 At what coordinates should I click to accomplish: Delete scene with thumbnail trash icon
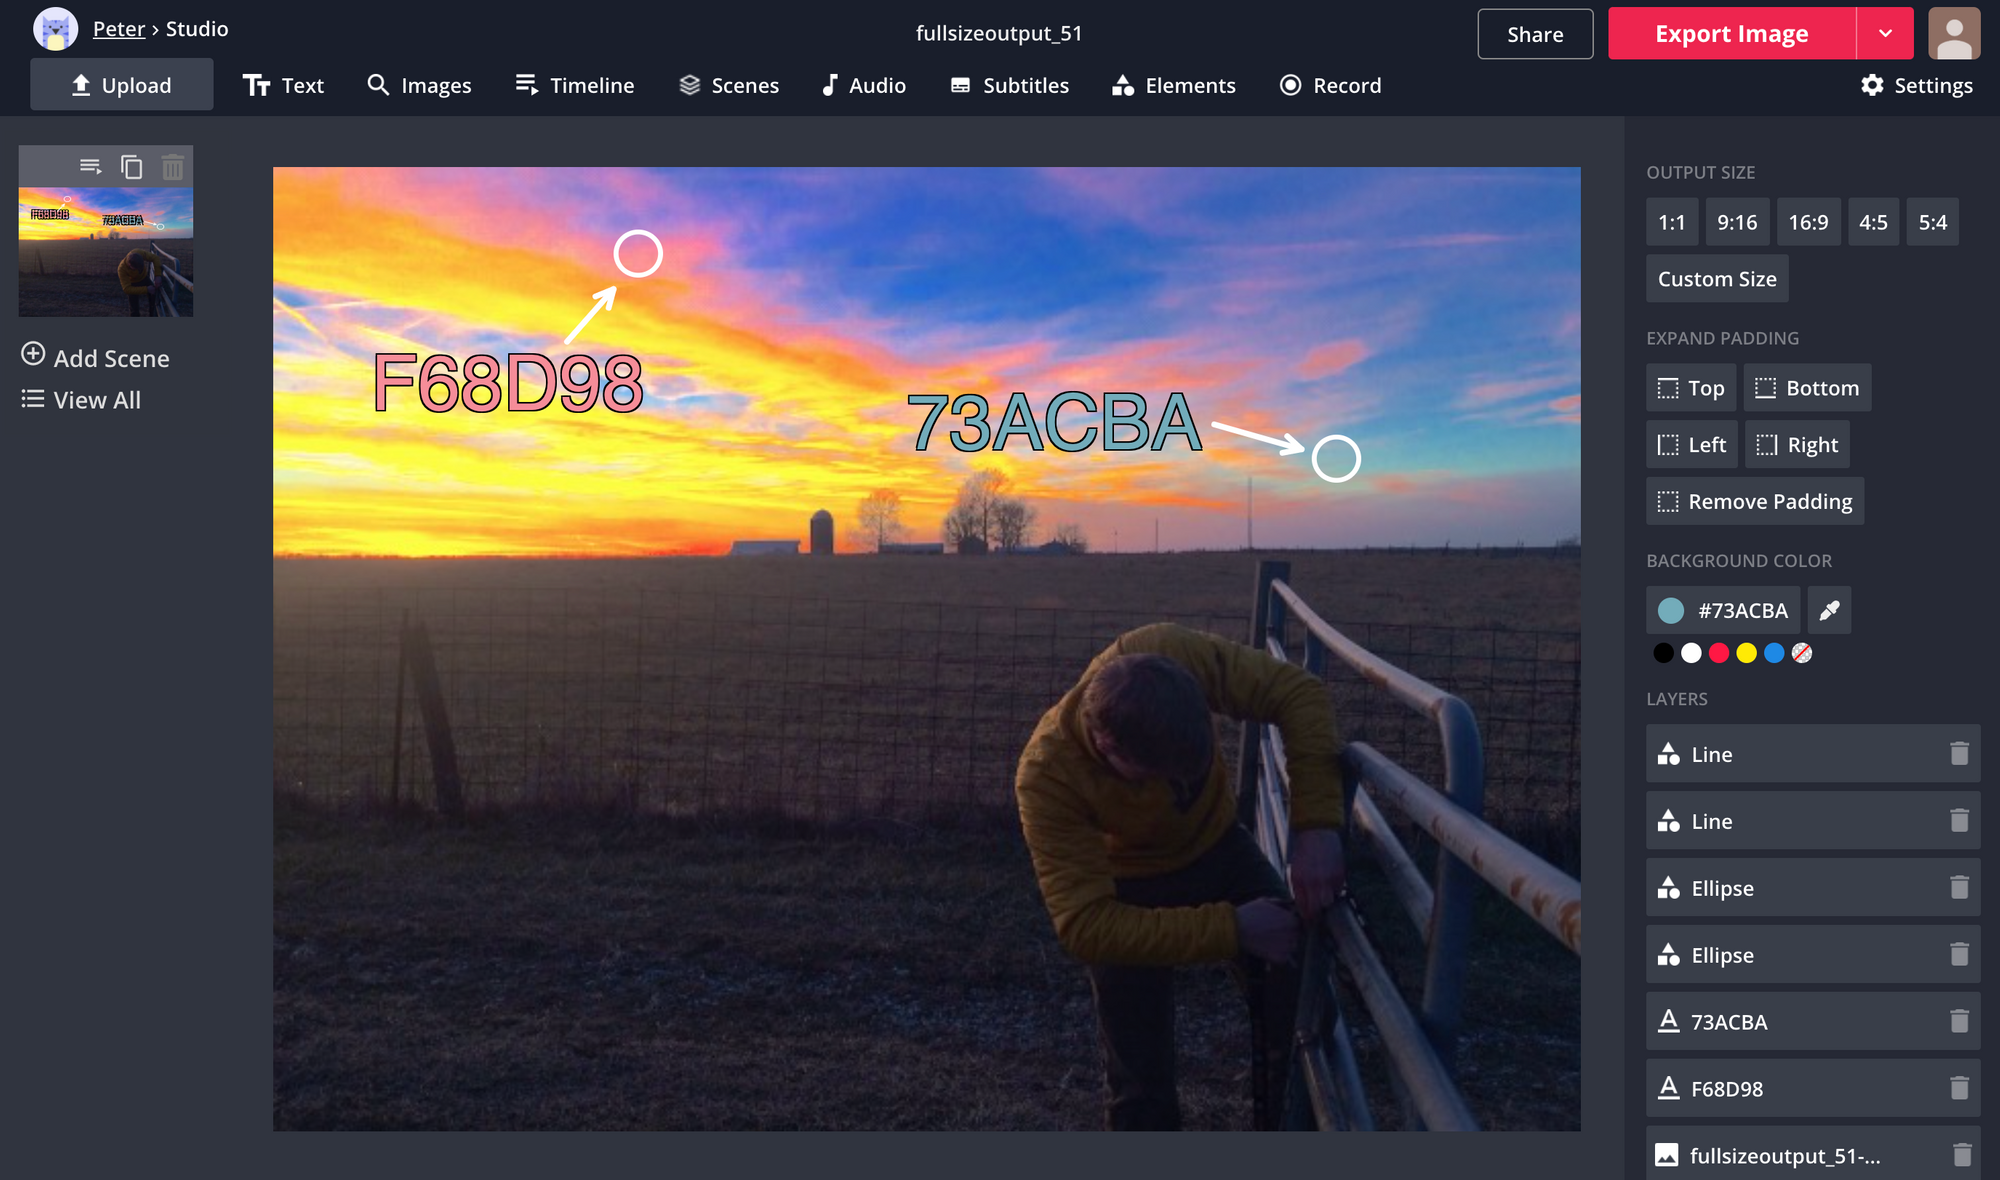pos(173,166)
